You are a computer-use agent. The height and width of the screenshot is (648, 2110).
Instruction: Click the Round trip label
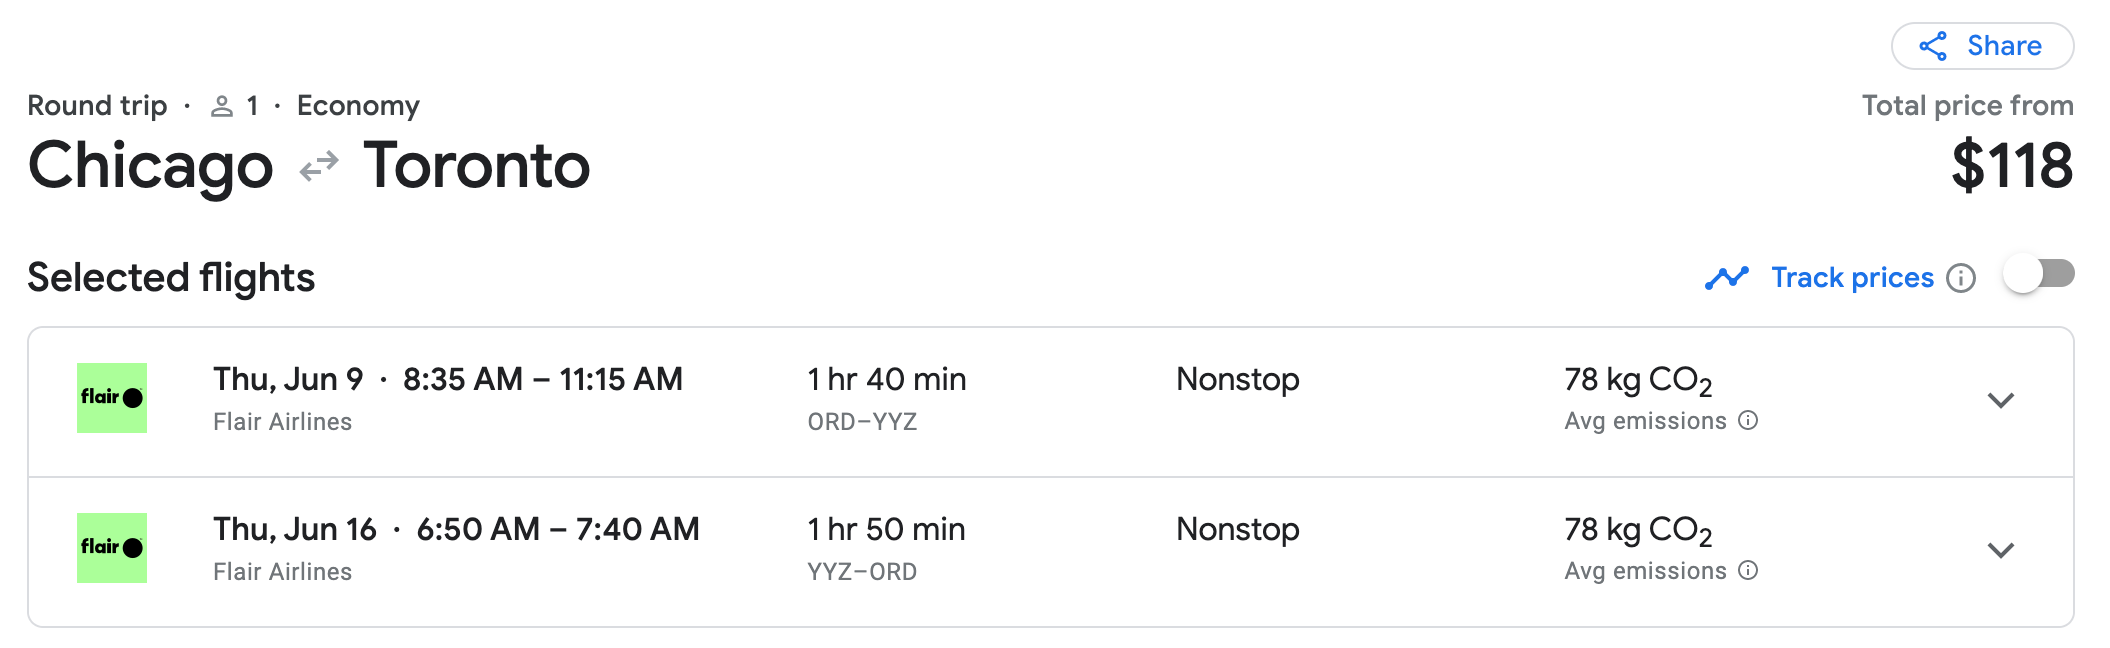[x=97, y=106]
